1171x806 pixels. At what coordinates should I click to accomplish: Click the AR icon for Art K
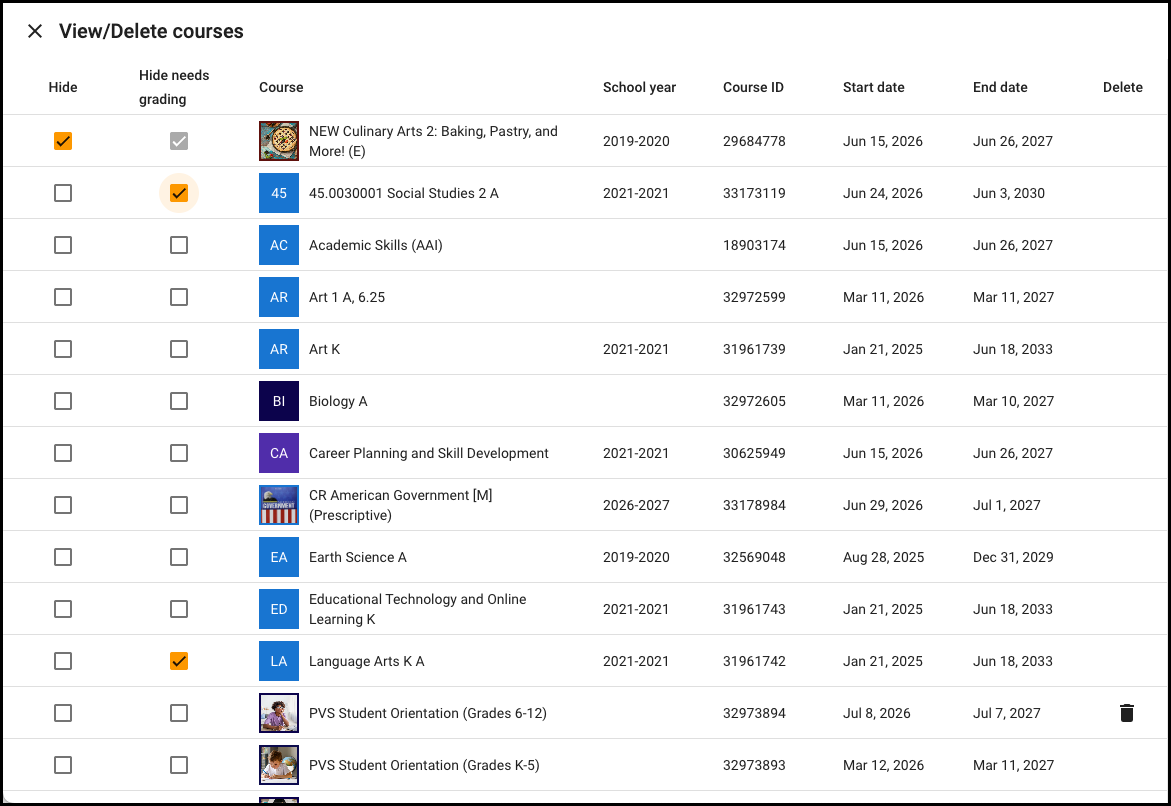point(279,350)
